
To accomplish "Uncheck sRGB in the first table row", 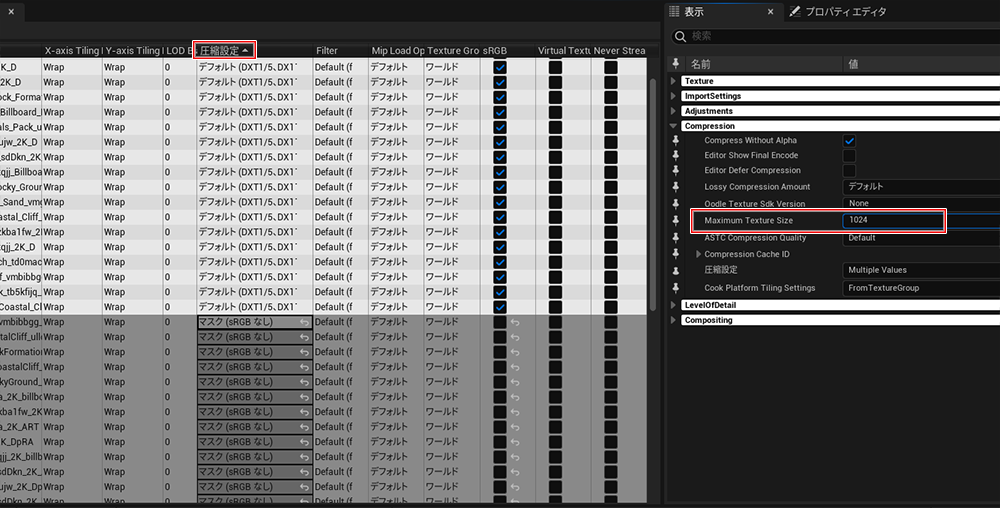I will coord(500,67).
